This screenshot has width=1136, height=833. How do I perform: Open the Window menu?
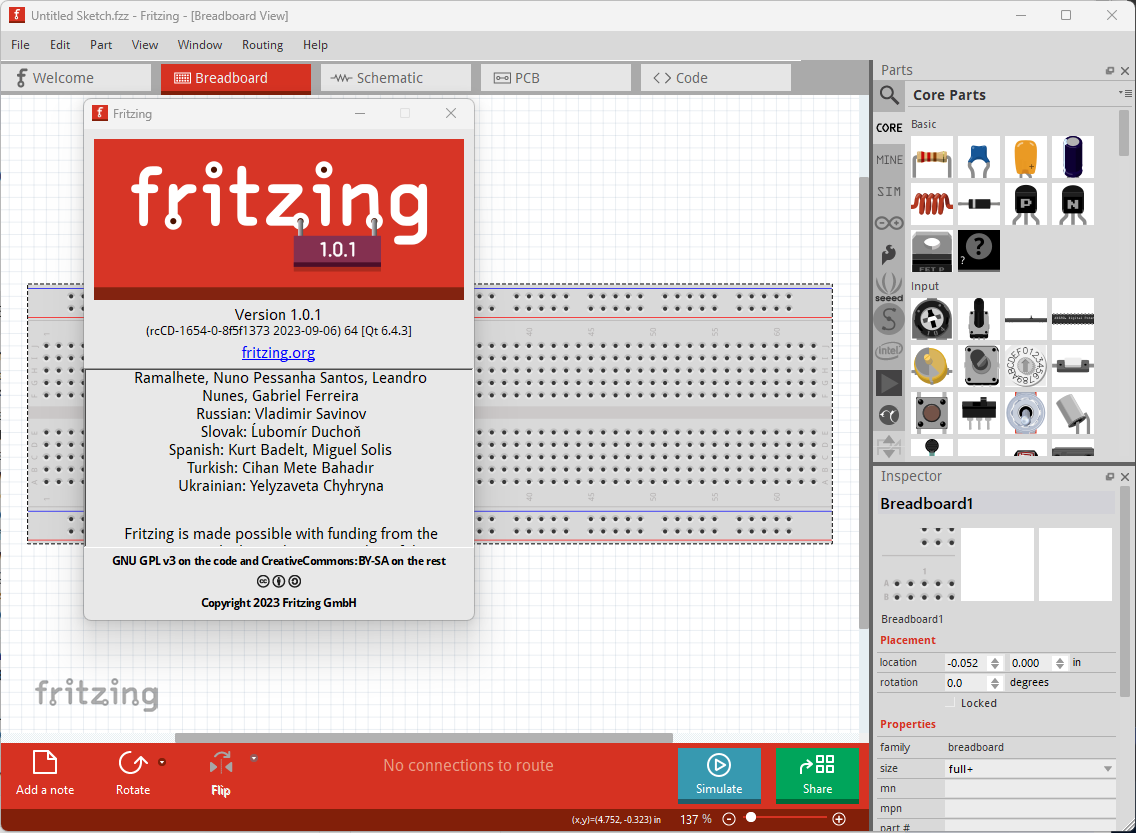tap(200, 45)
